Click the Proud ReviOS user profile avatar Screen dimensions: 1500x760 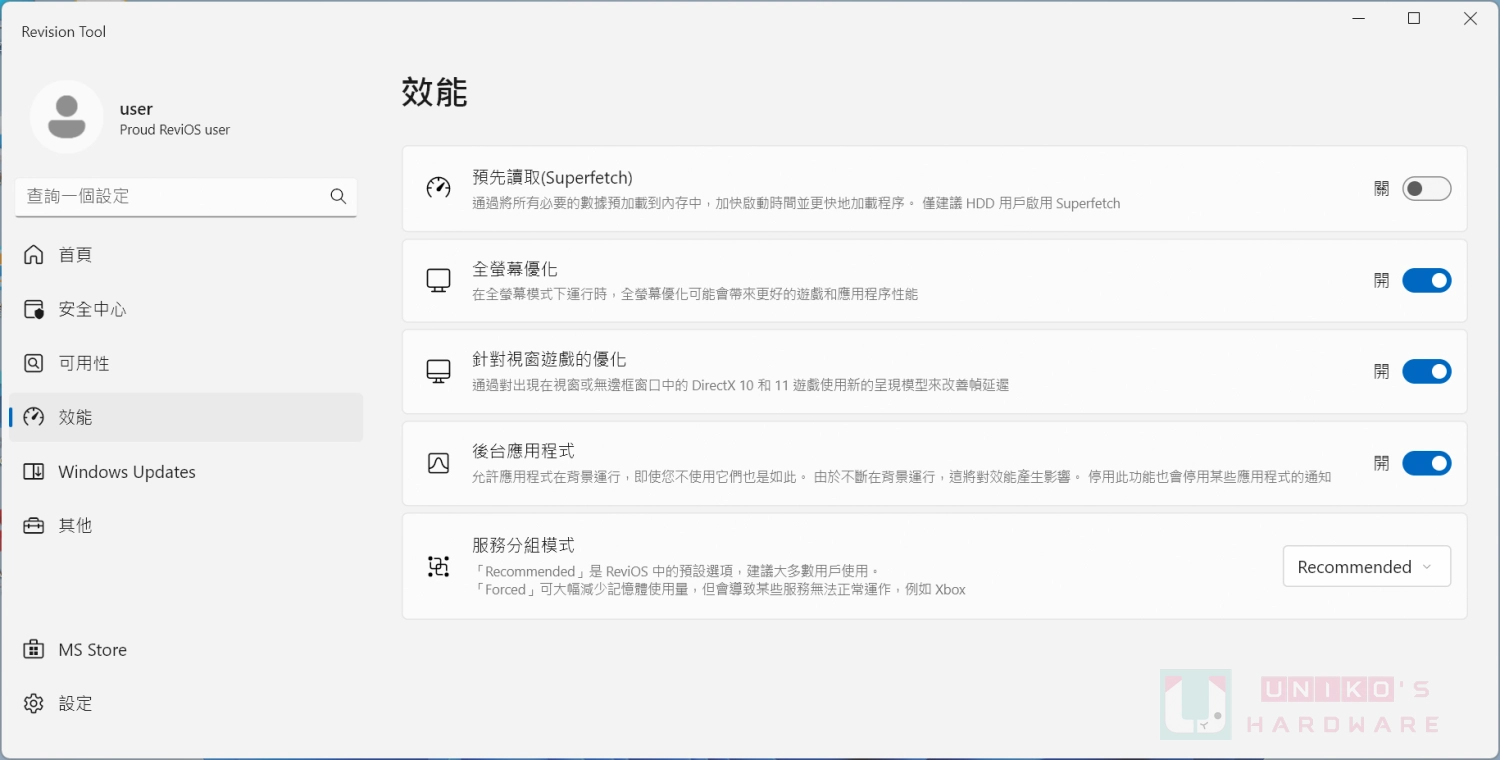(67, 116)
